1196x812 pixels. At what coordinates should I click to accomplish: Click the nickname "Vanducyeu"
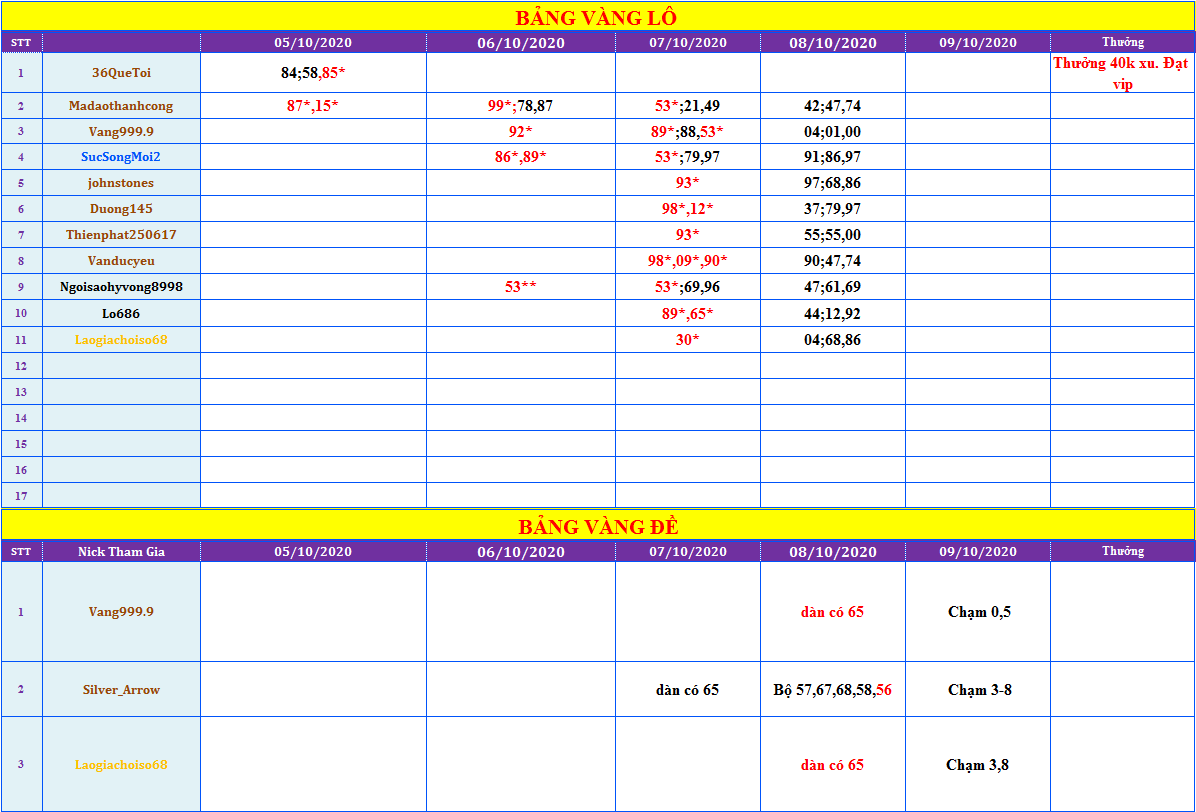coord(121,261)
